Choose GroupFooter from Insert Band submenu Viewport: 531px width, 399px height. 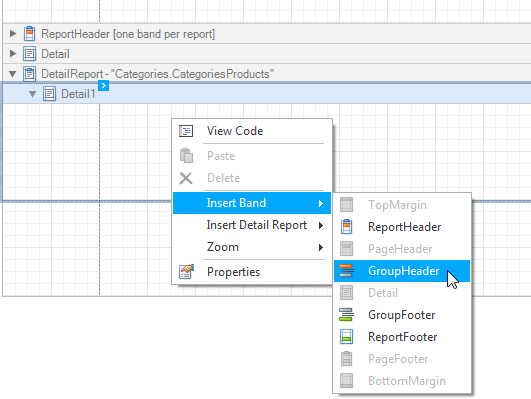pyautogui.click(x=402, y=315)
